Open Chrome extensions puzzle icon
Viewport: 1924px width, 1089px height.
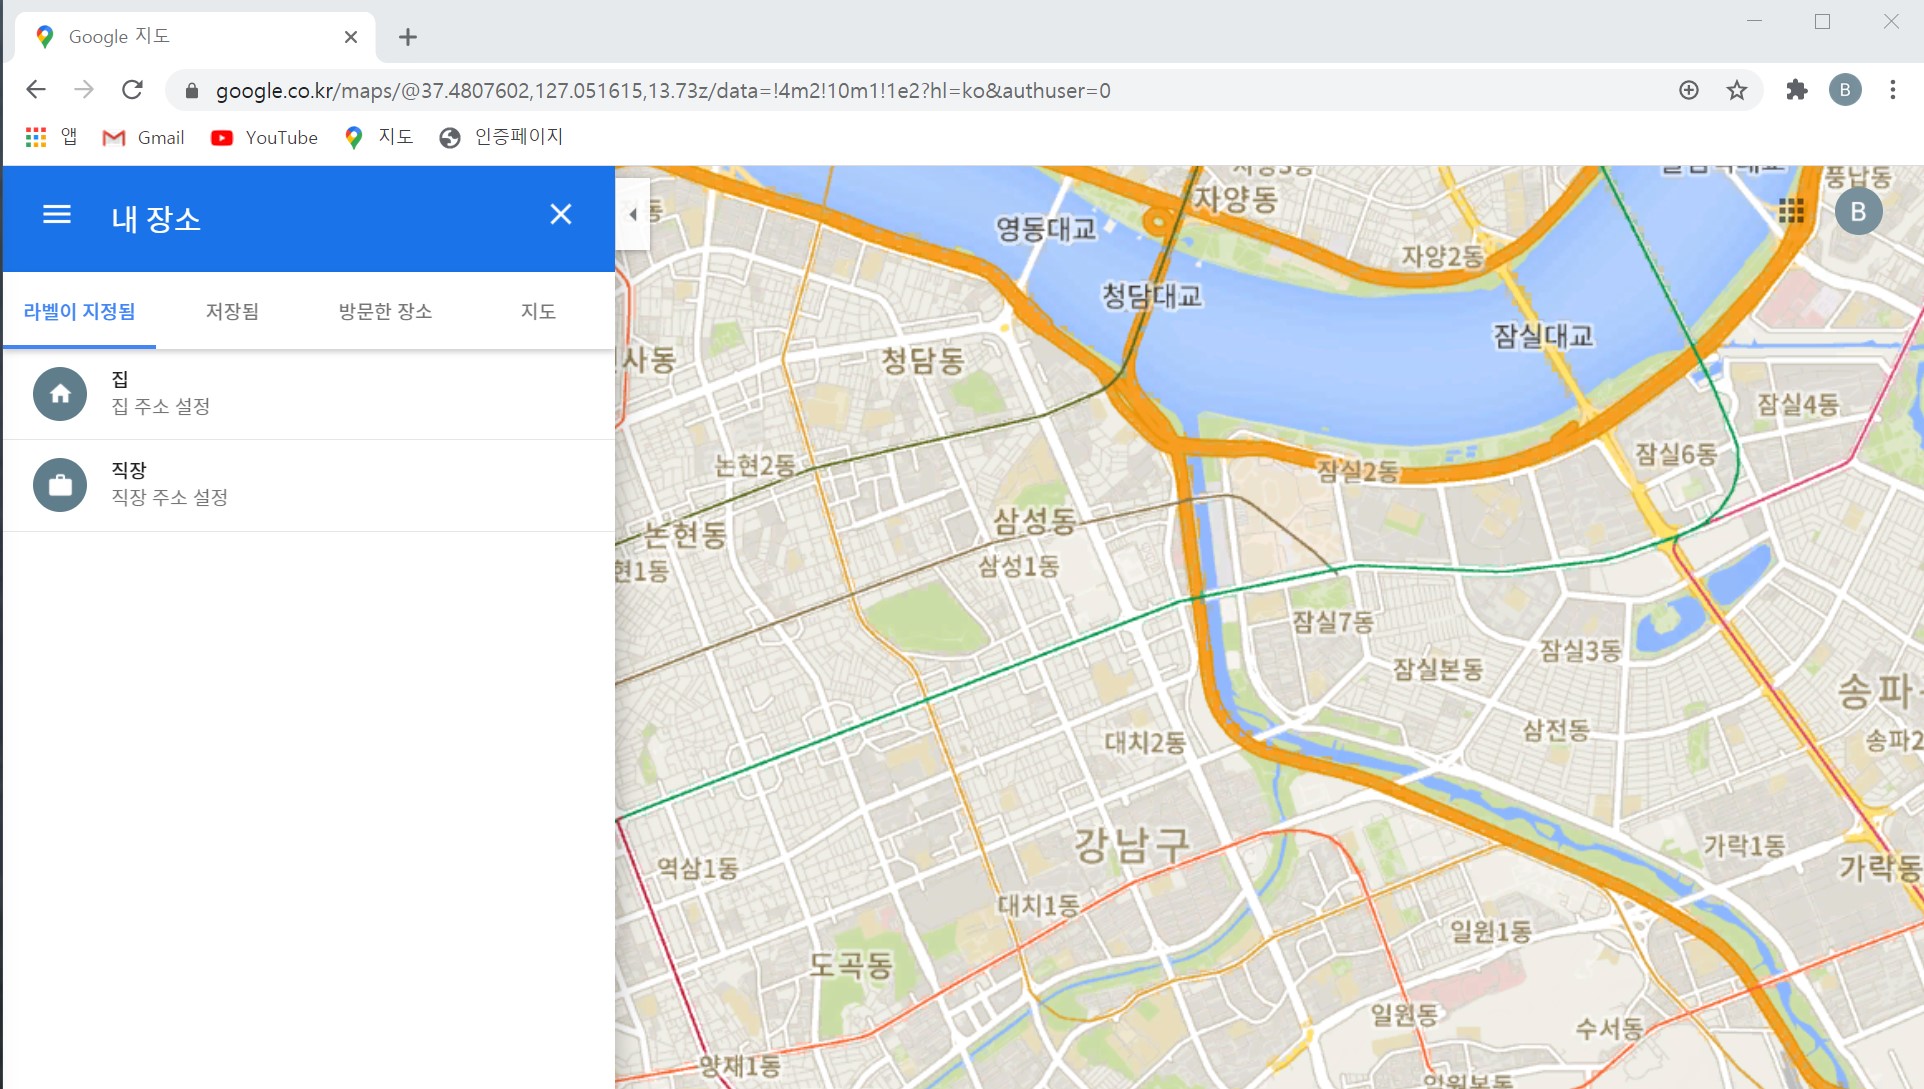click(1797, 91)
